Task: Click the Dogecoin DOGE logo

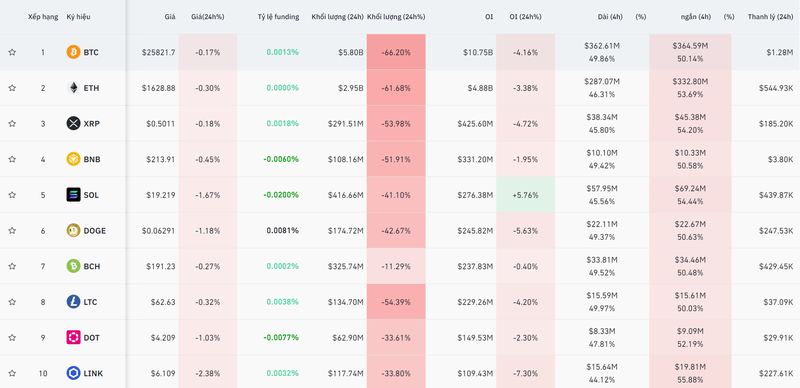Action: click(73, 231)
